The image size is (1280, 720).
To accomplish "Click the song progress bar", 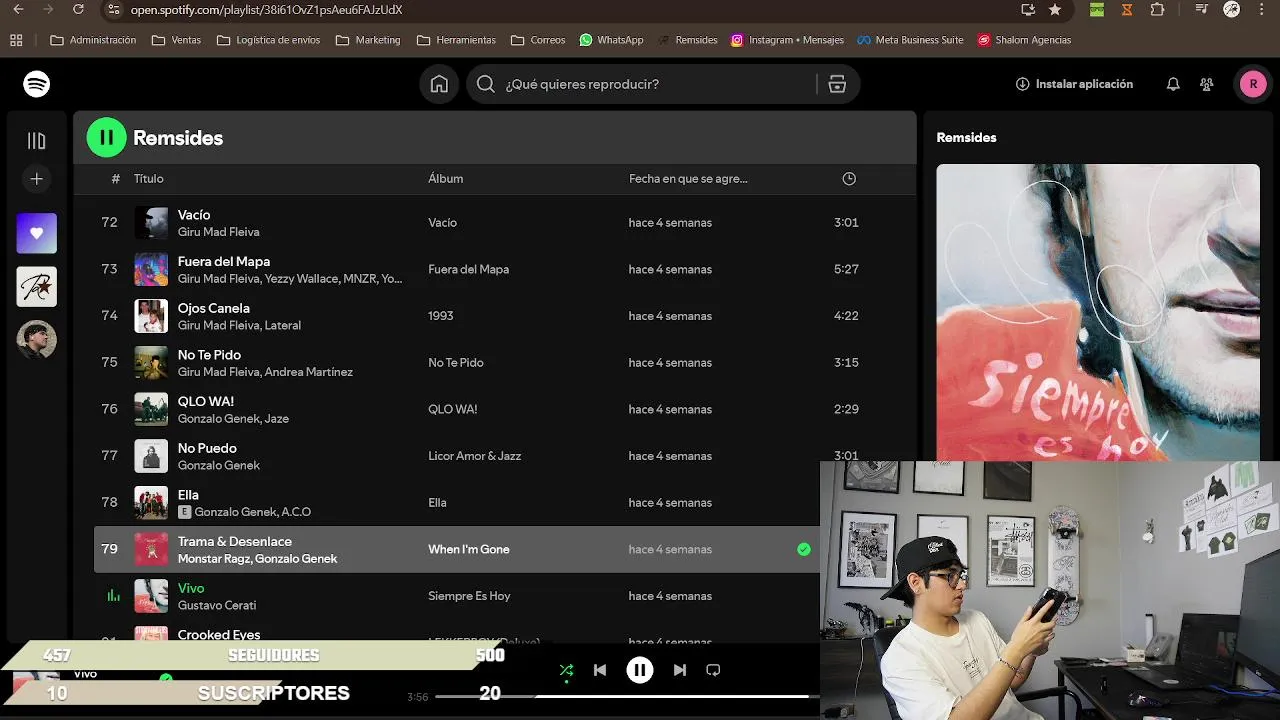I will coord(627,696).
